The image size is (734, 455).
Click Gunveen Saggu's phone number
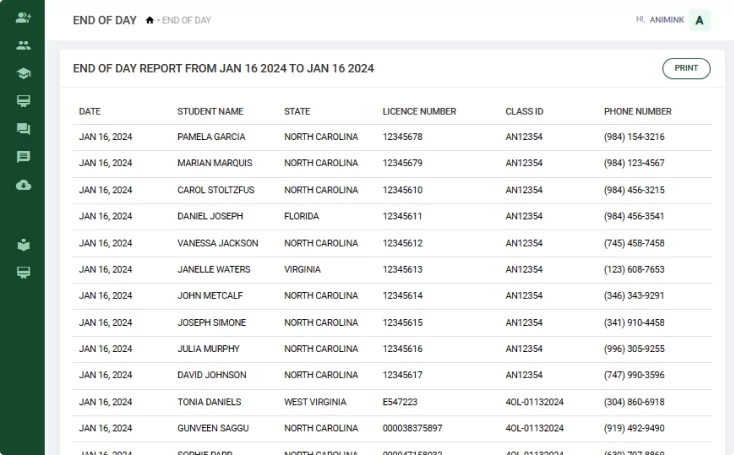point(634,428)
